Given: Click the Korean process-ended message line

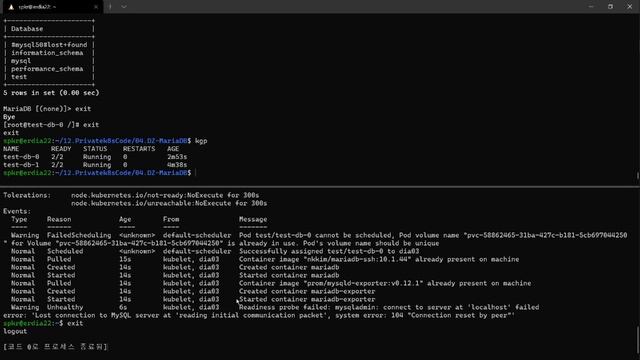Looking at the screenshot, I should 56,347.
